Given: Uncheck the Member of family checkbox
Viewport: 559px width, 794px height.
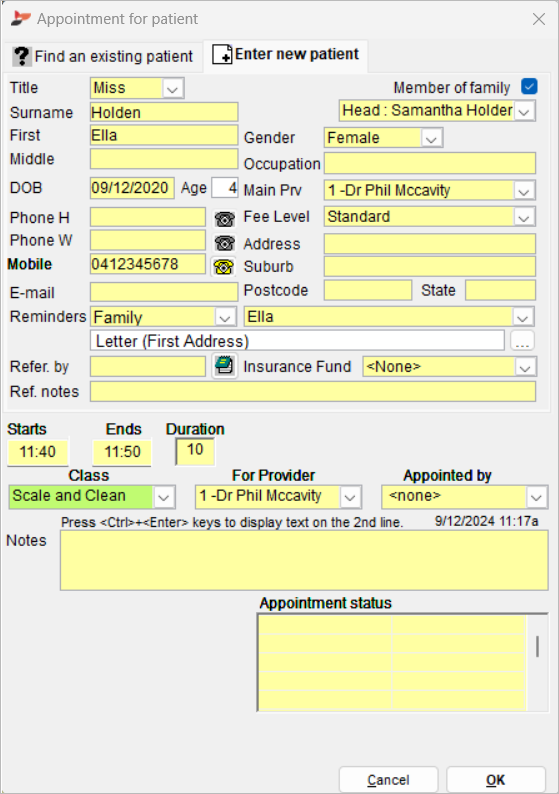Looking at the screenshot, I should [529, 87].
